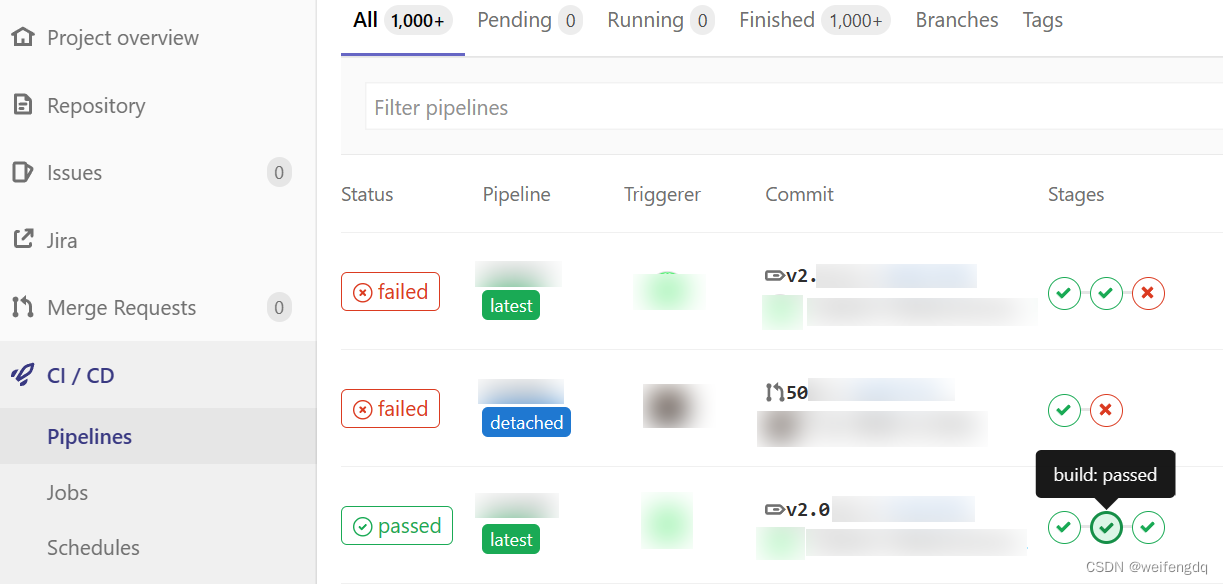Click the Issues icon in sidebar
The height and width of the screenshot is (584, 1223).
tap(23, 172)
